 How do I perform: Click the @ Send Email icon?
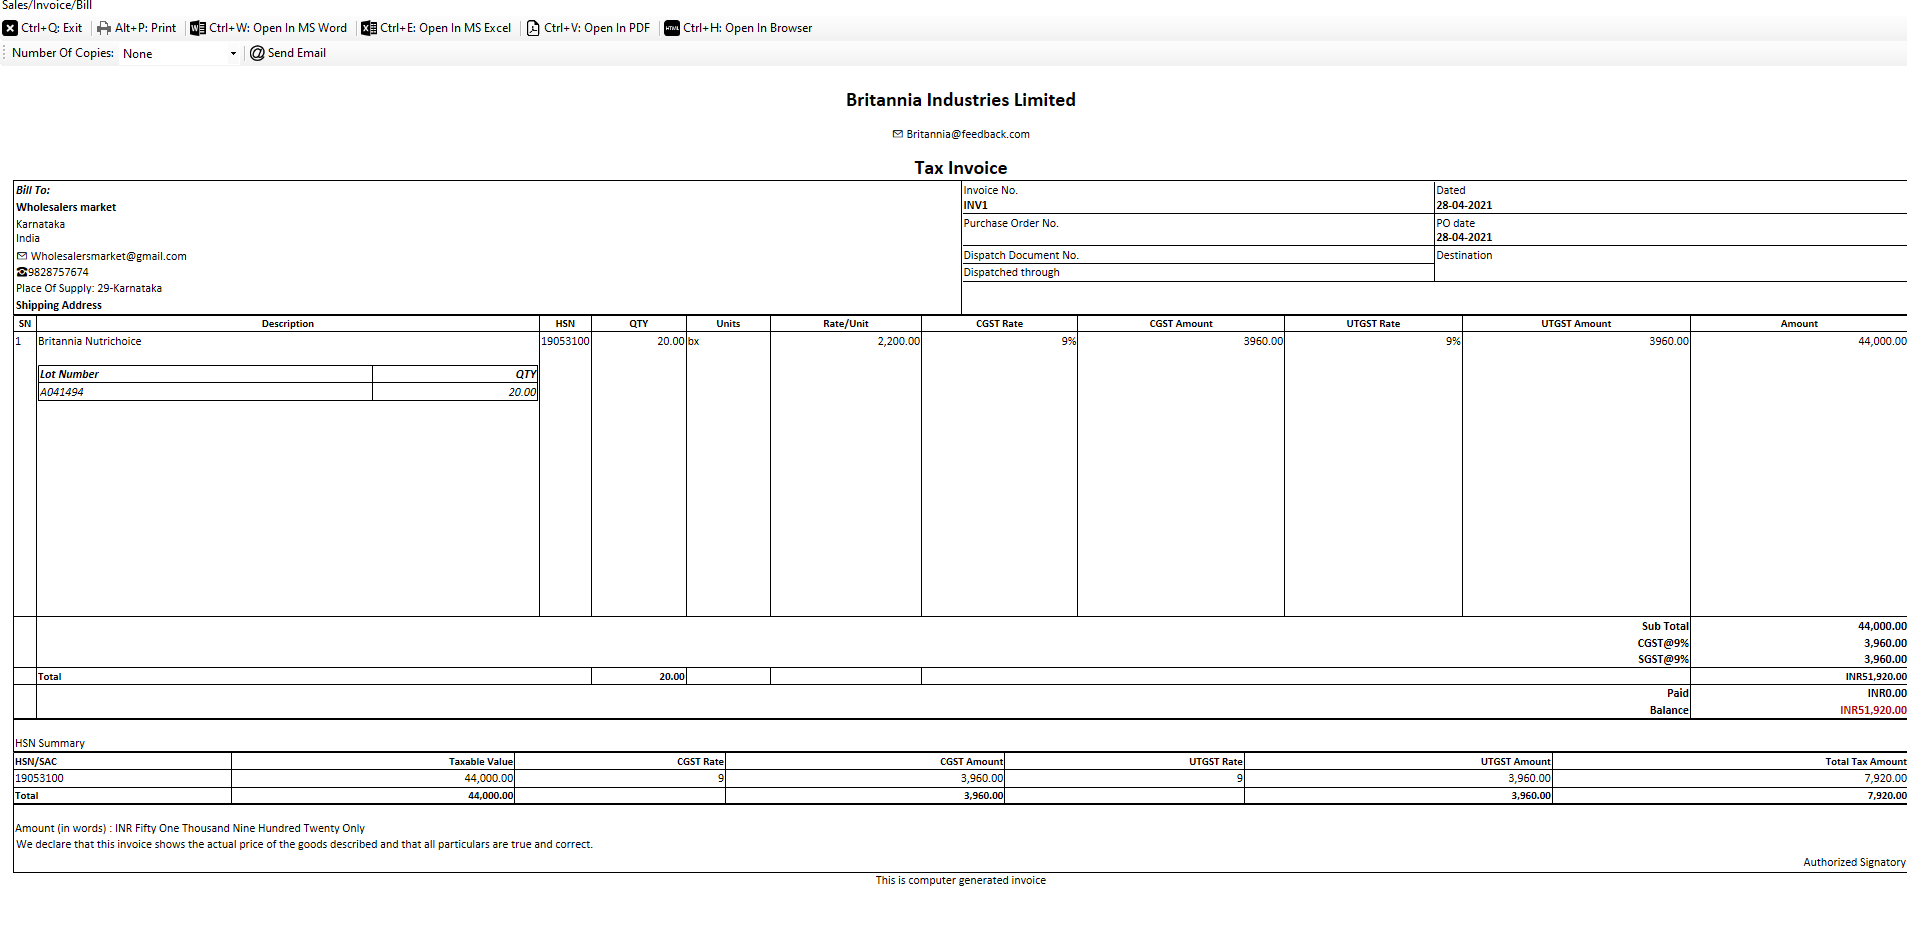coord(257,53)
